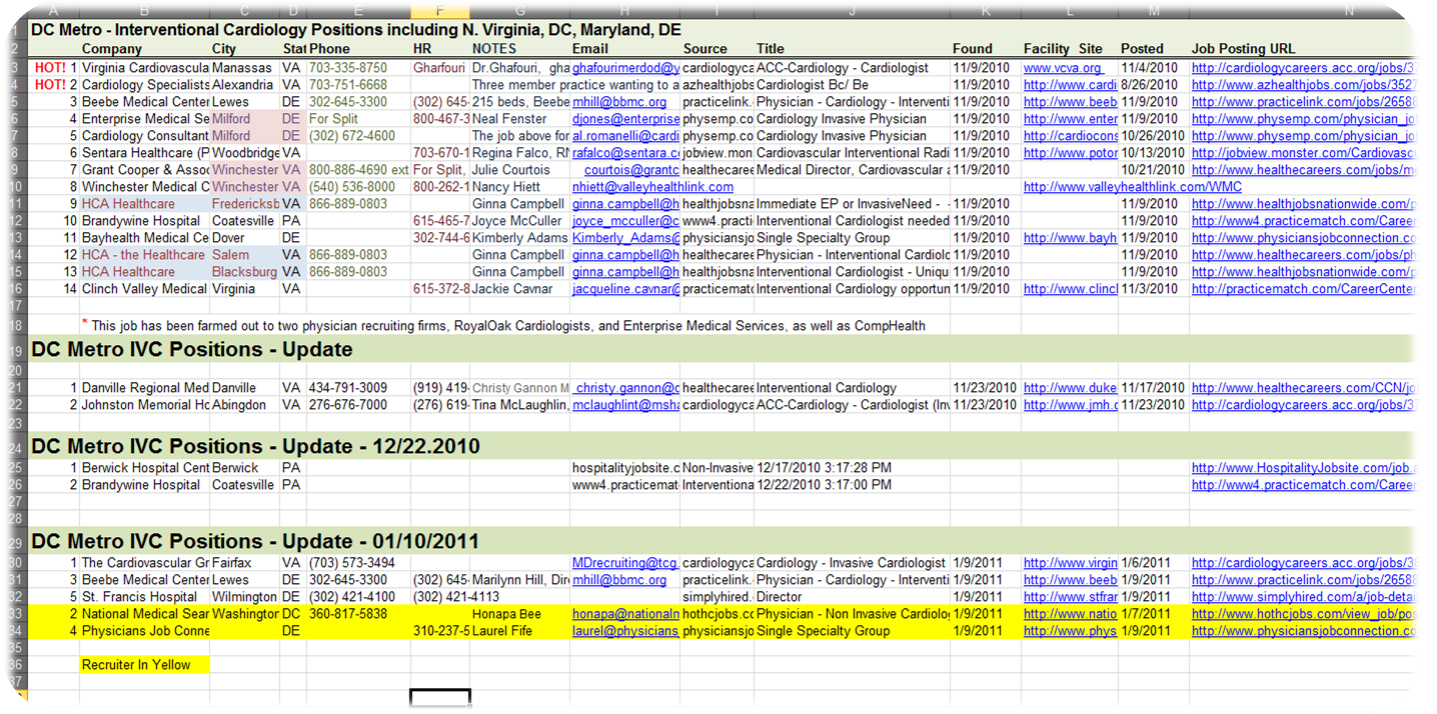Open the MDrecruiting@tcg email link
The width and height of the screenshot is (1437, 714).
coord(625,563)
